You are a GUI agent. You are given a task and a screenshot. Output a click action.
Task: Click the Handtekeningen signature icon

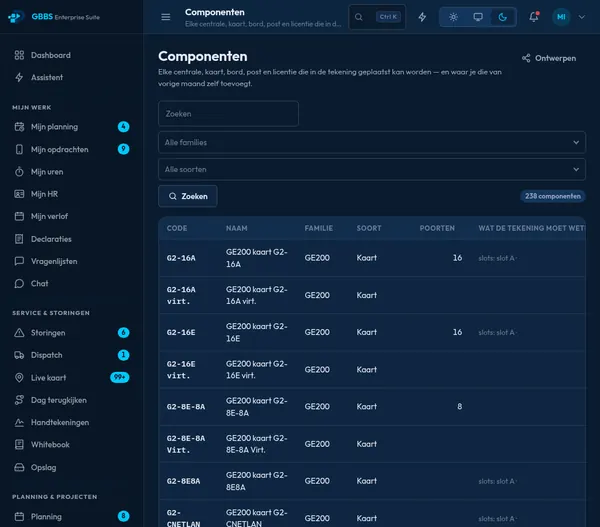tap(19, 423)
